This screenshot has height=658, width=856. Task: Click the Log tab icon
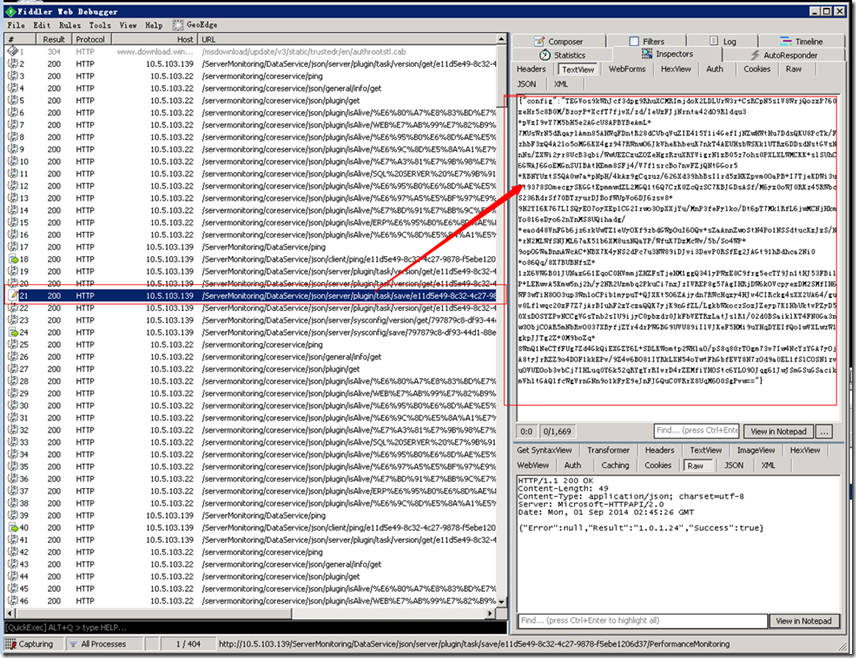(x=714, y=41)
